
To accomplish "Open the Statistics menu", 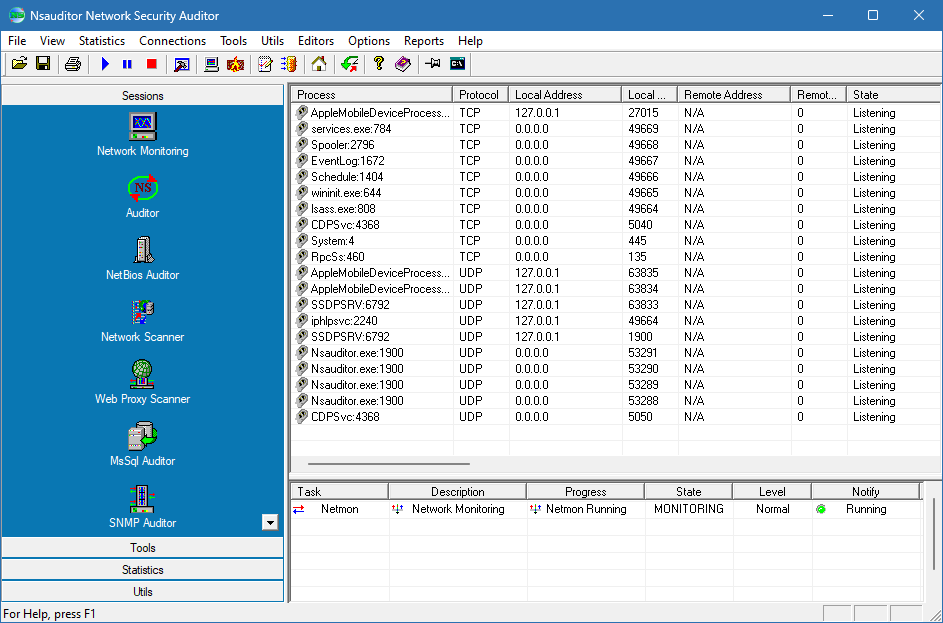I will tap(102, 41).
